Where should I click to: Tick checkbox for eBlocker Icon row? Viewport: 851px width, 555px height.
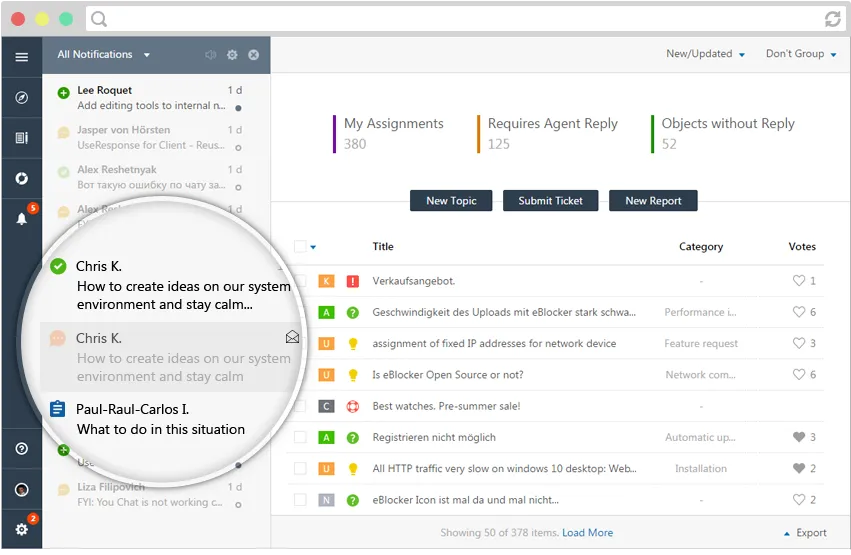(x=300, y=500)
